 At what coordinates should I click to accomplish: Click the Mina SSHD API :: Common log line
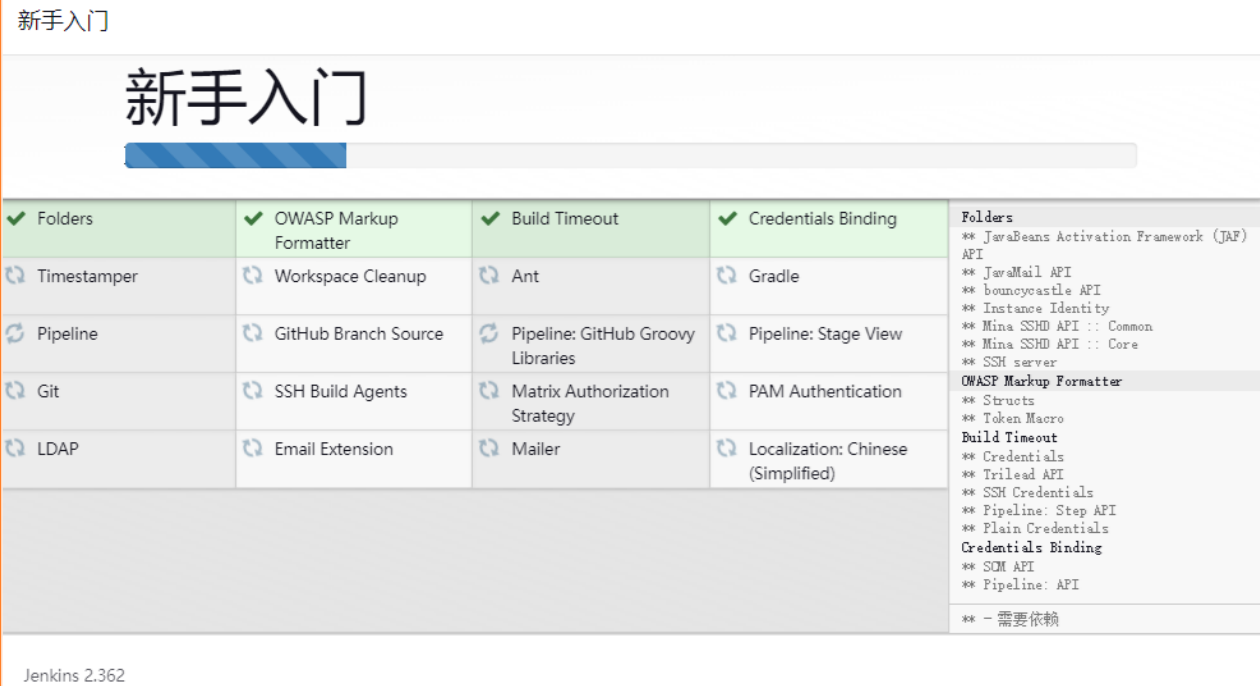[1057, 326]
